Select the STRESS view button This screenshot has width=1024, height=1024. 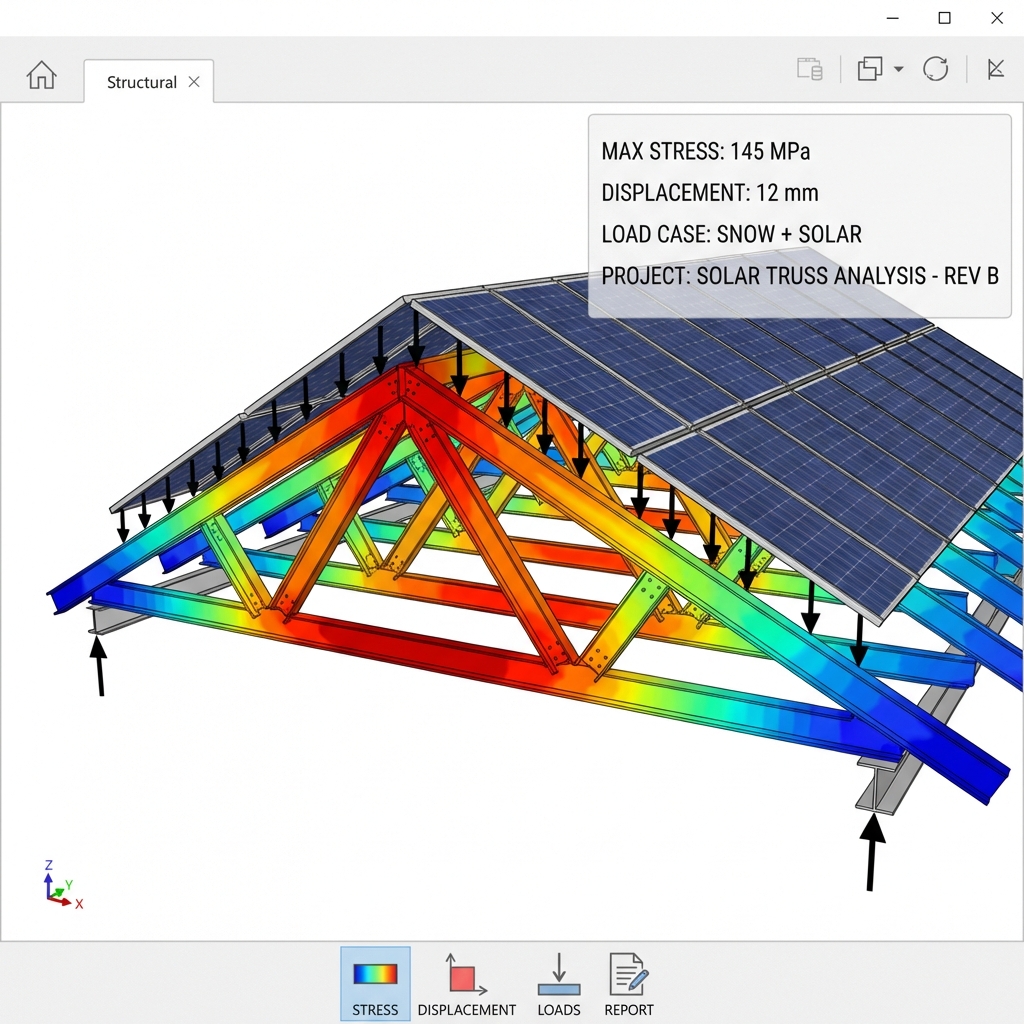tap(375, 984)
